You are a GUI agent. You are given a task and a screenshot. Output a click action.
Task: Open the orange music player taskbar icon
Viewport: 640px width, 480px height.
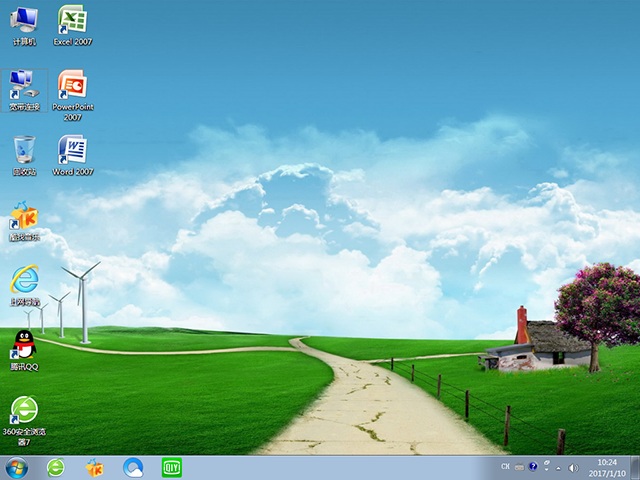coord(95,467)
